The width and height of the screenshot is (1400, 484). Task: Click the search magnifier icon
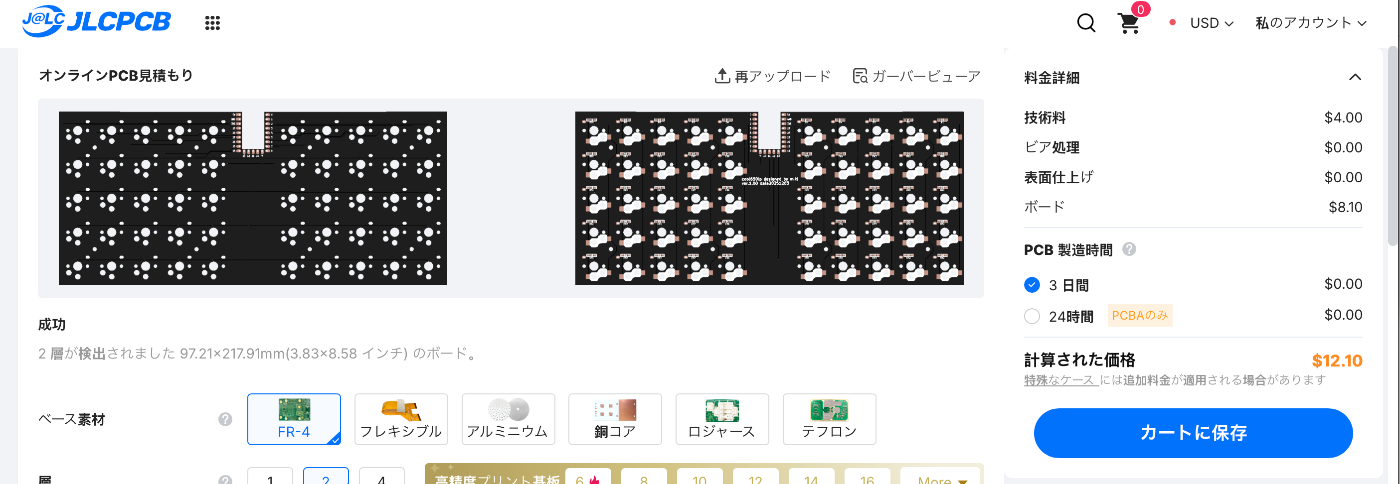(1086, 23)
